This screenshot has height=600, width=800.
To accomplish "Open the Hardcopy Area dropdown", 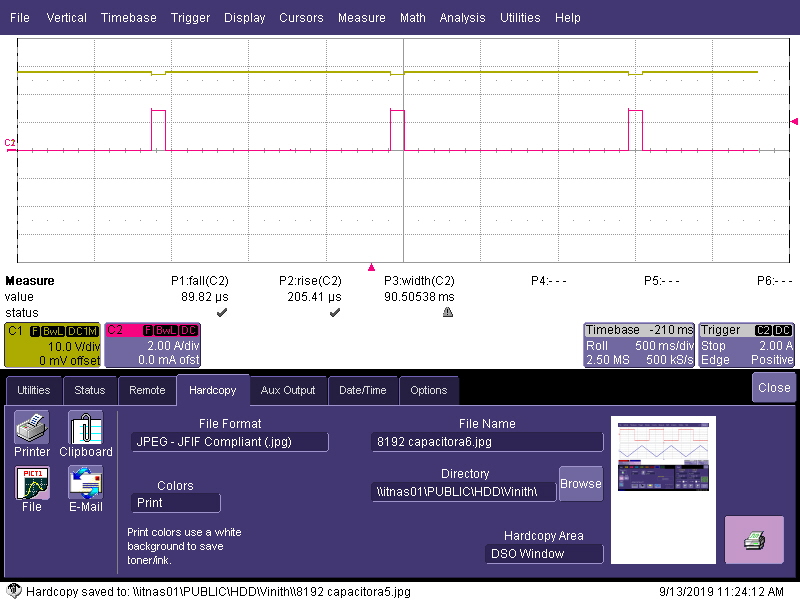I will (544, 554).
